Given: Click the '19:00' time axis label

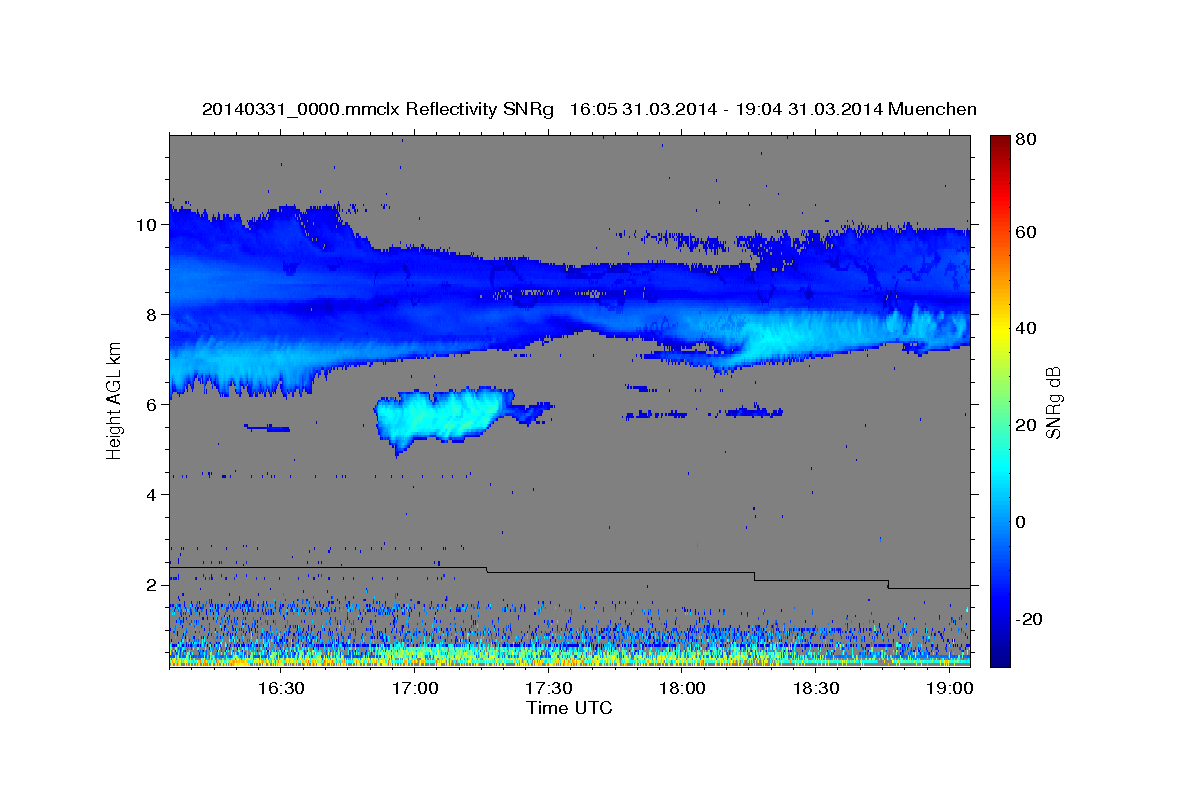Looking at the screenshot, I should [x=950, y=688].
